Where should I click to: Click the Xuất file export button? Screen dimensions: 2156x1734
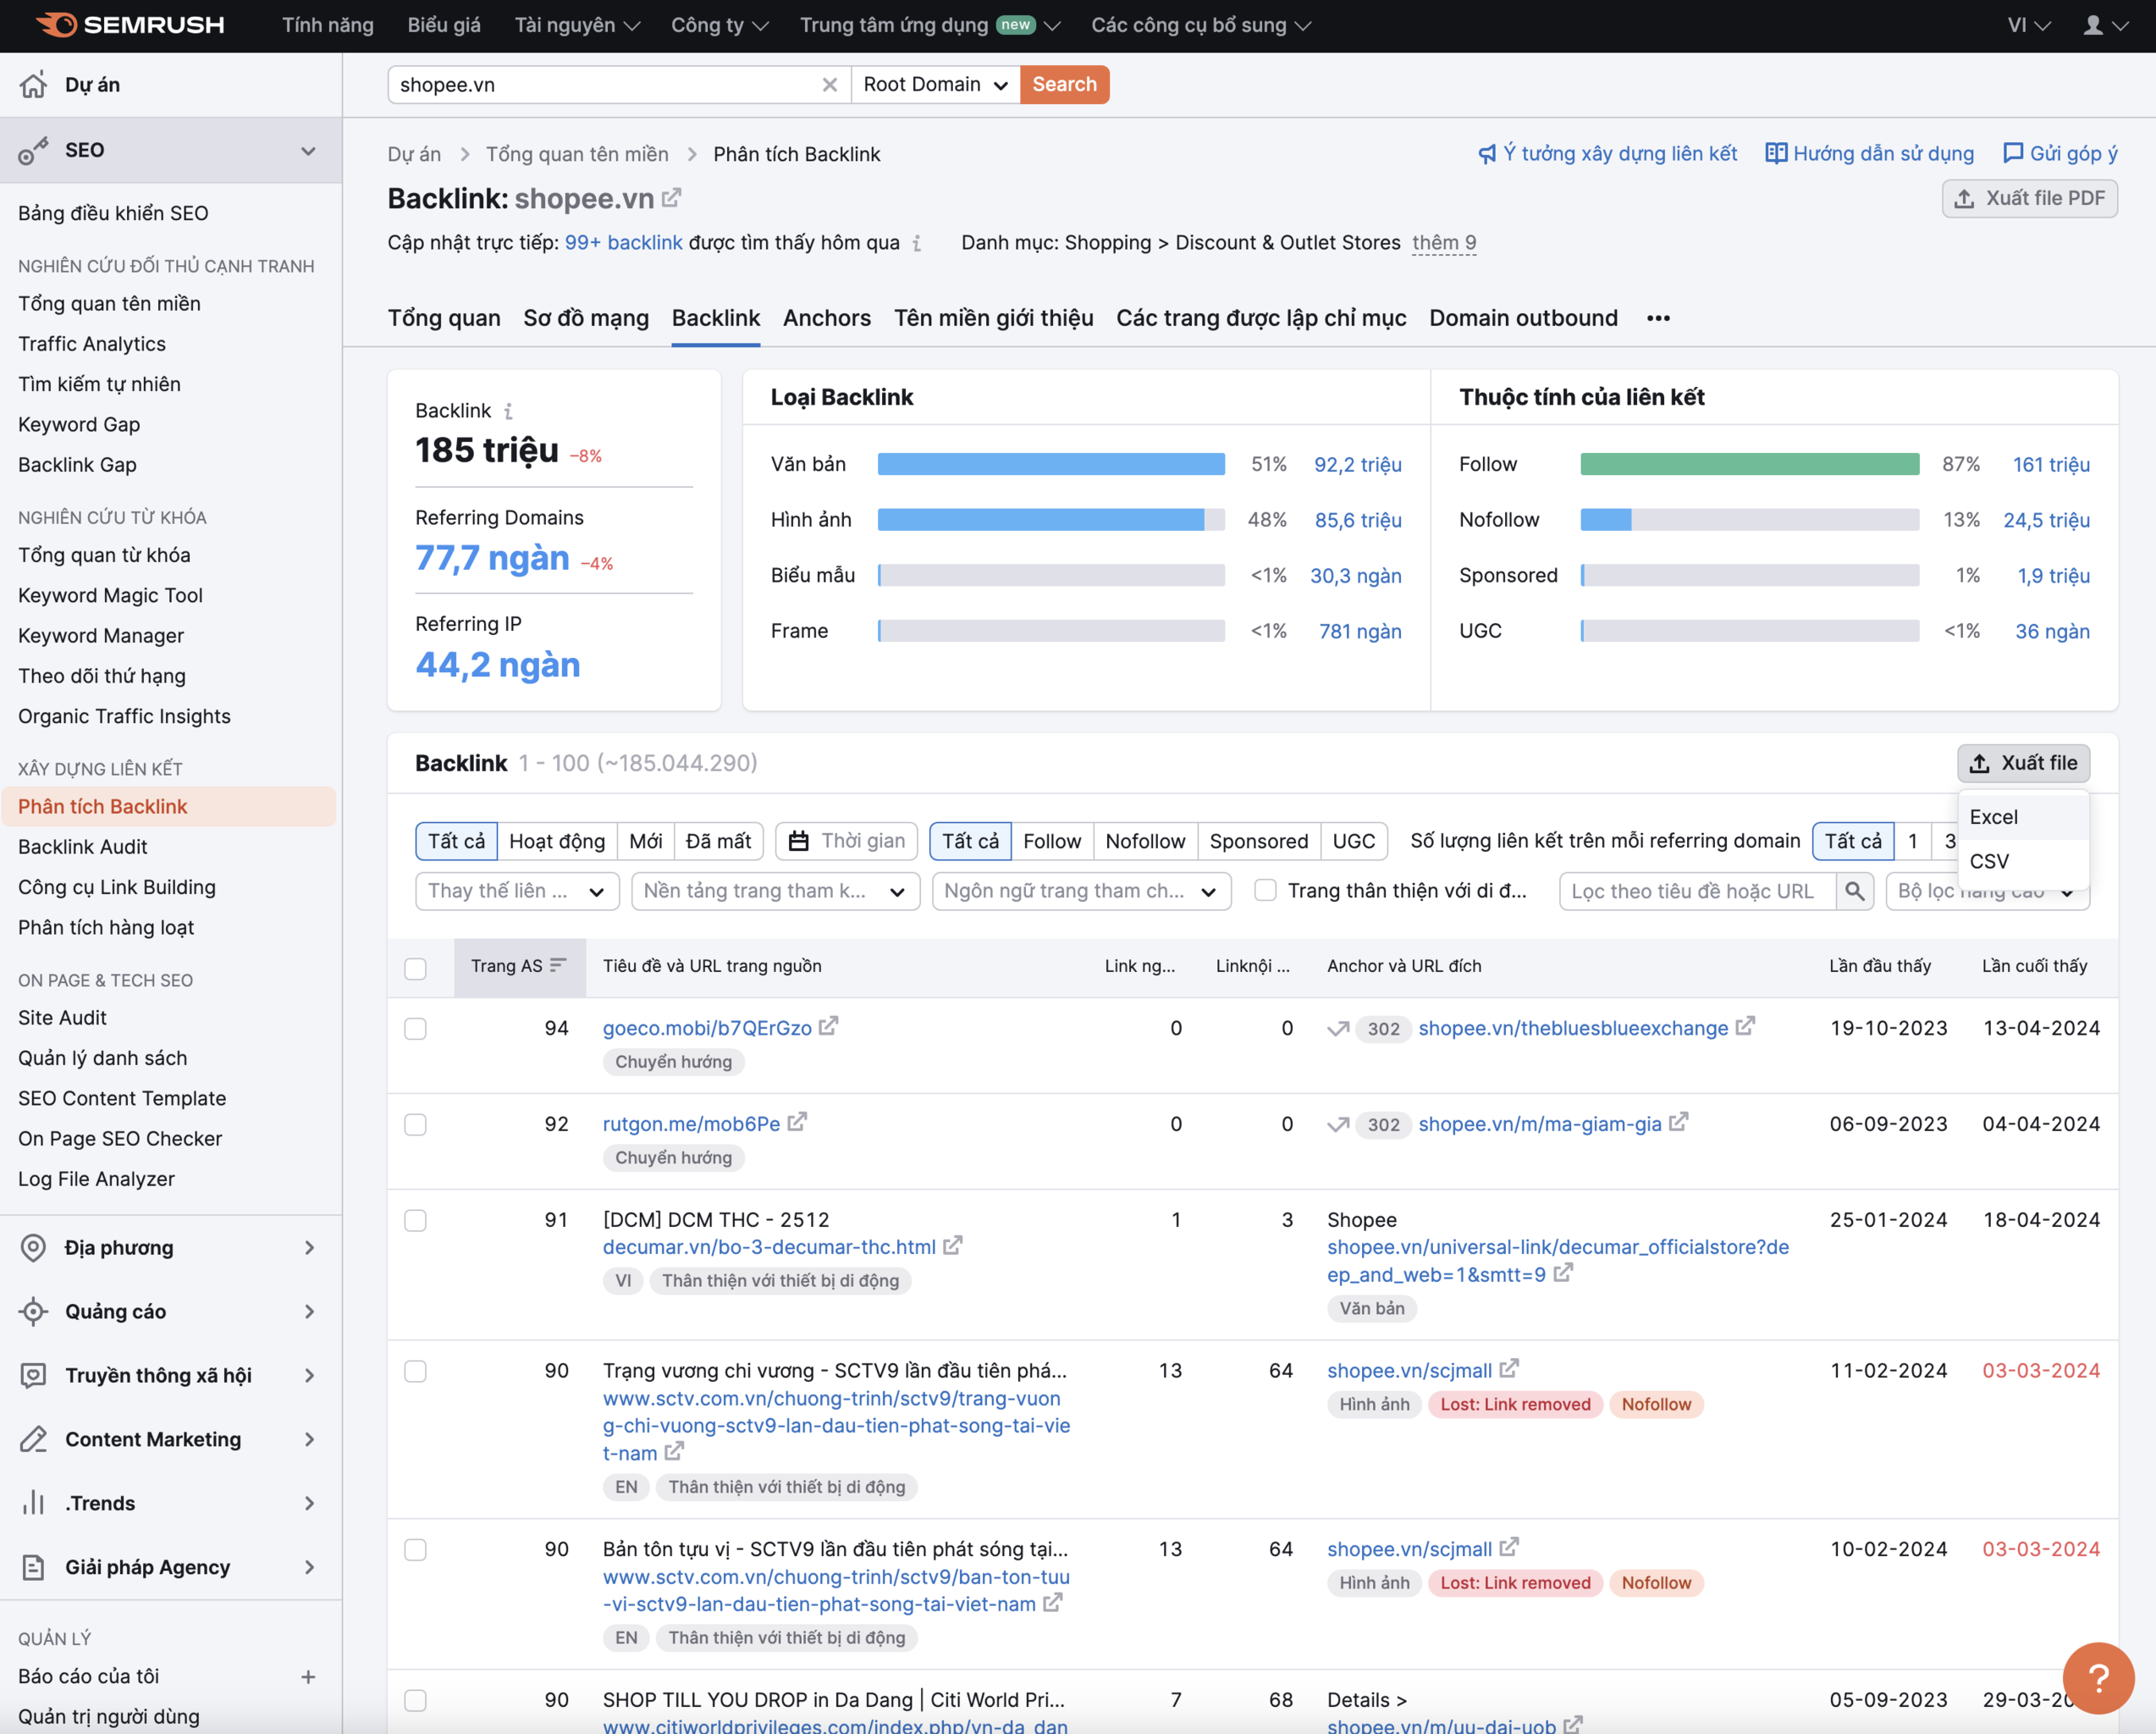tap(2023, 763)
